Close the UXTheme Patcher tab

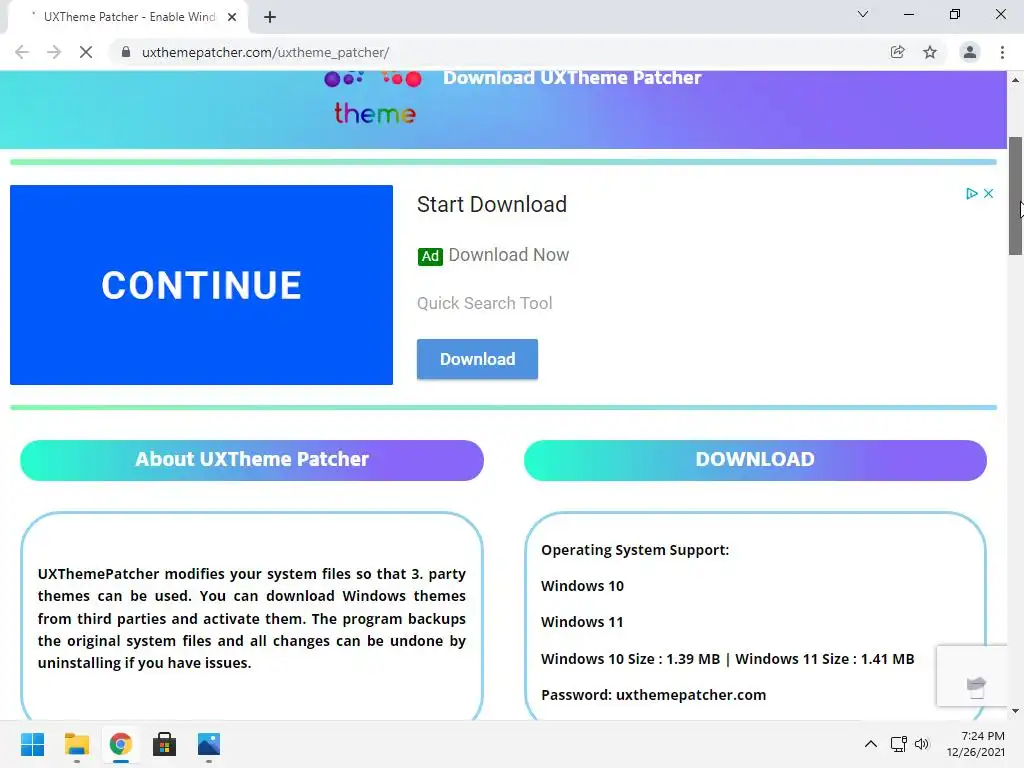point(232,17)
